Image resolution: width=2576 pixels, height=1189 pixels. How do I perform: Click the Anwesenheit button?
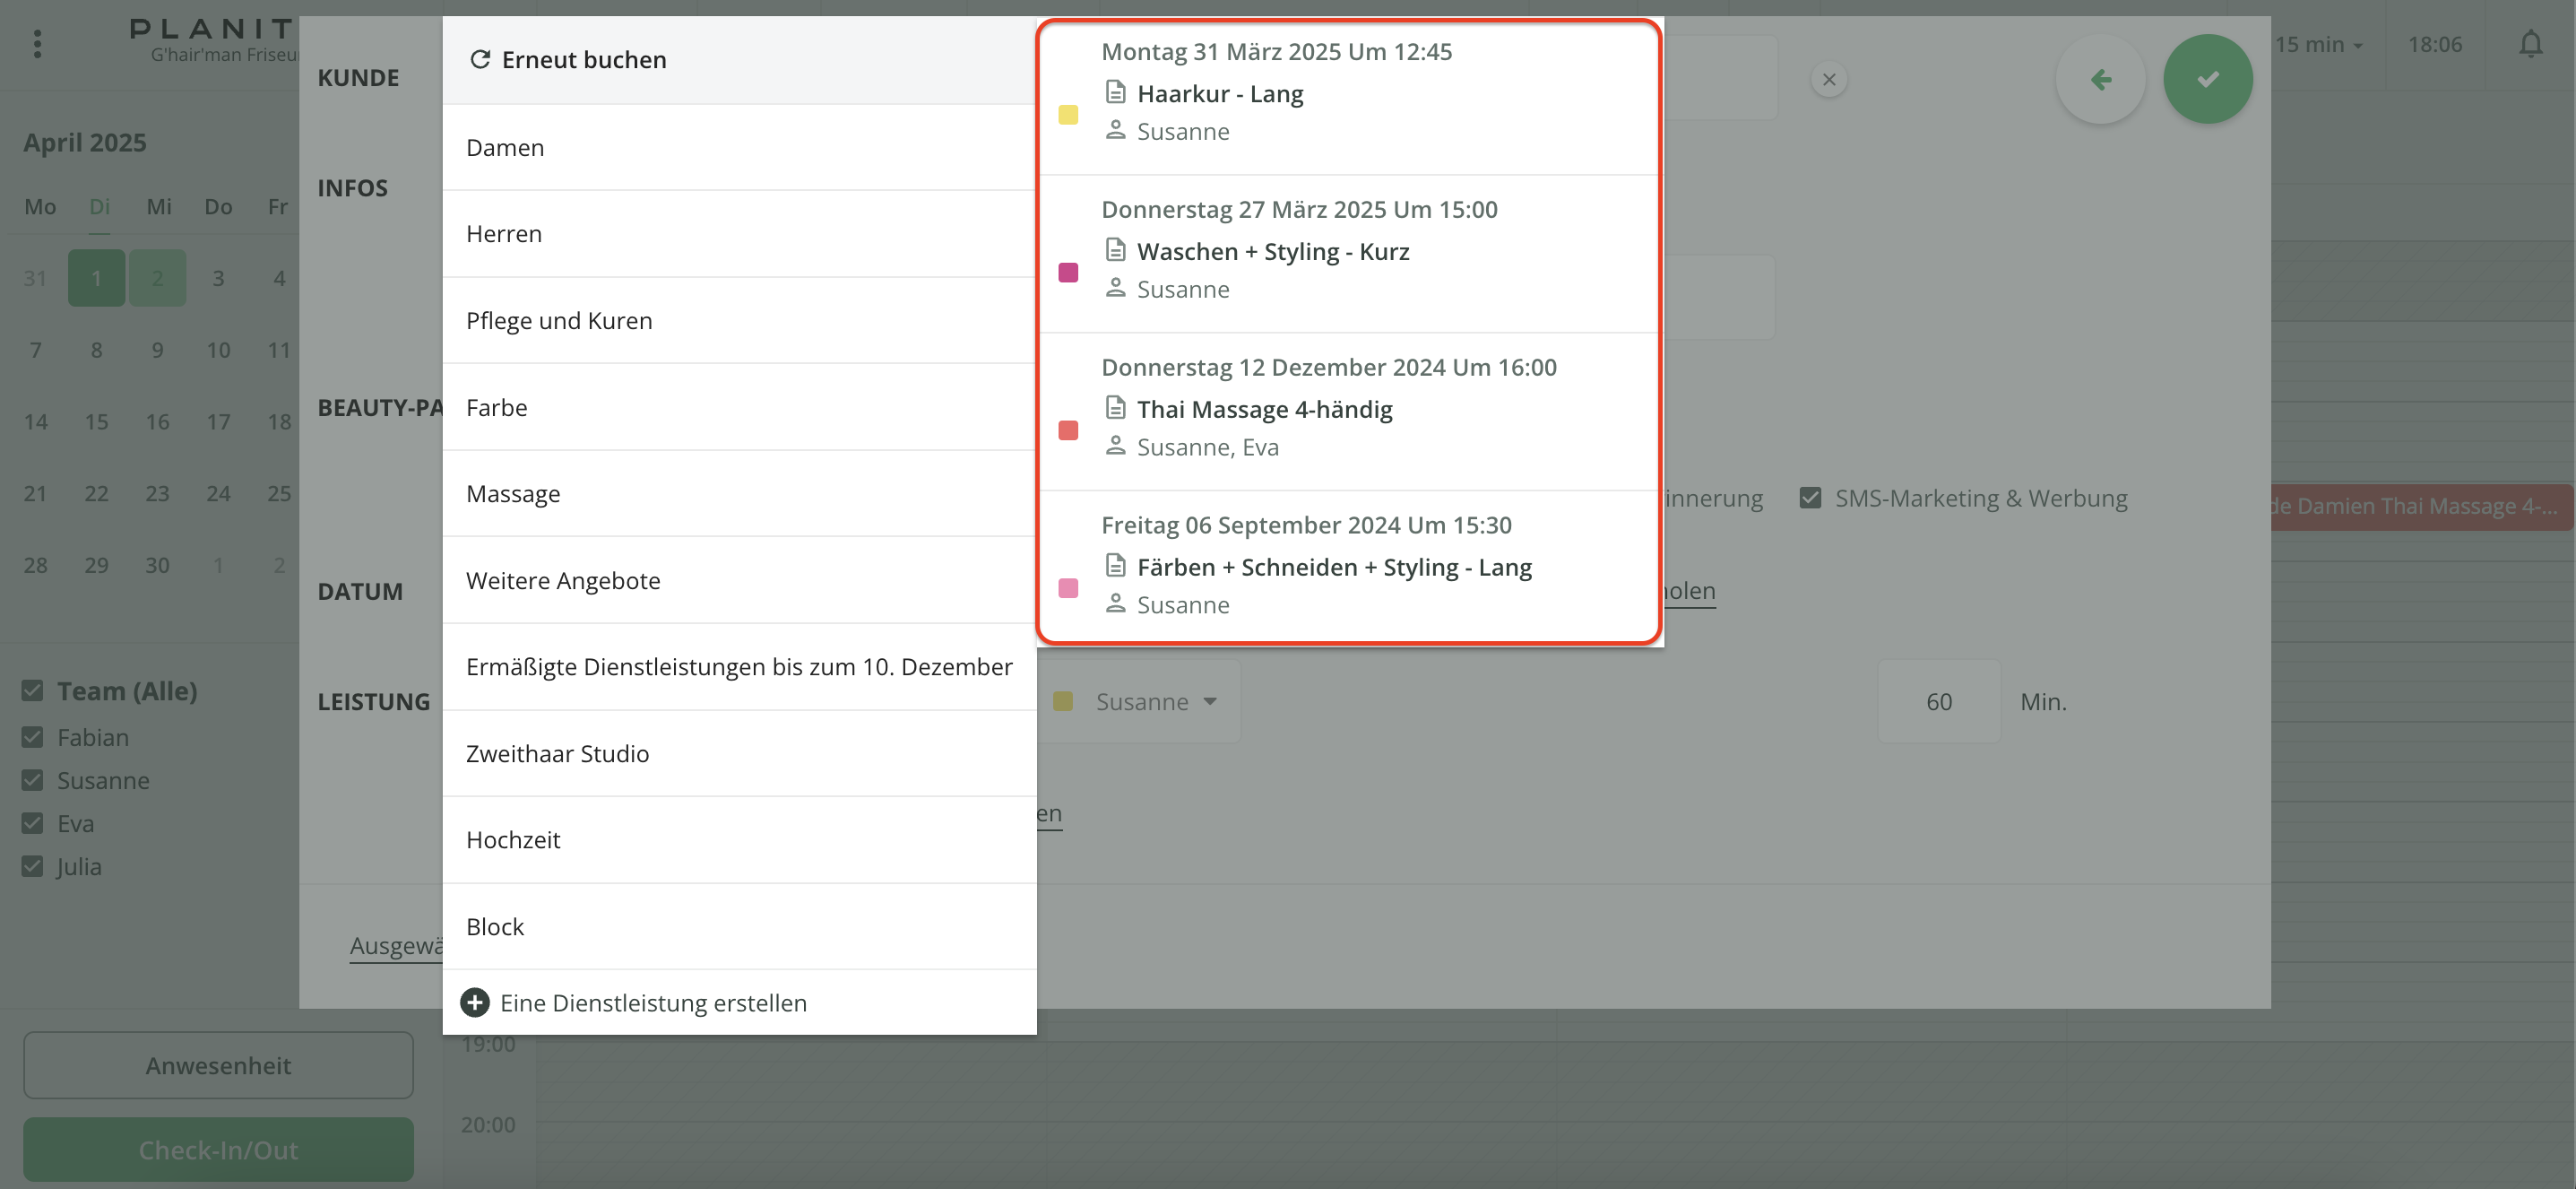(218, 1065)
